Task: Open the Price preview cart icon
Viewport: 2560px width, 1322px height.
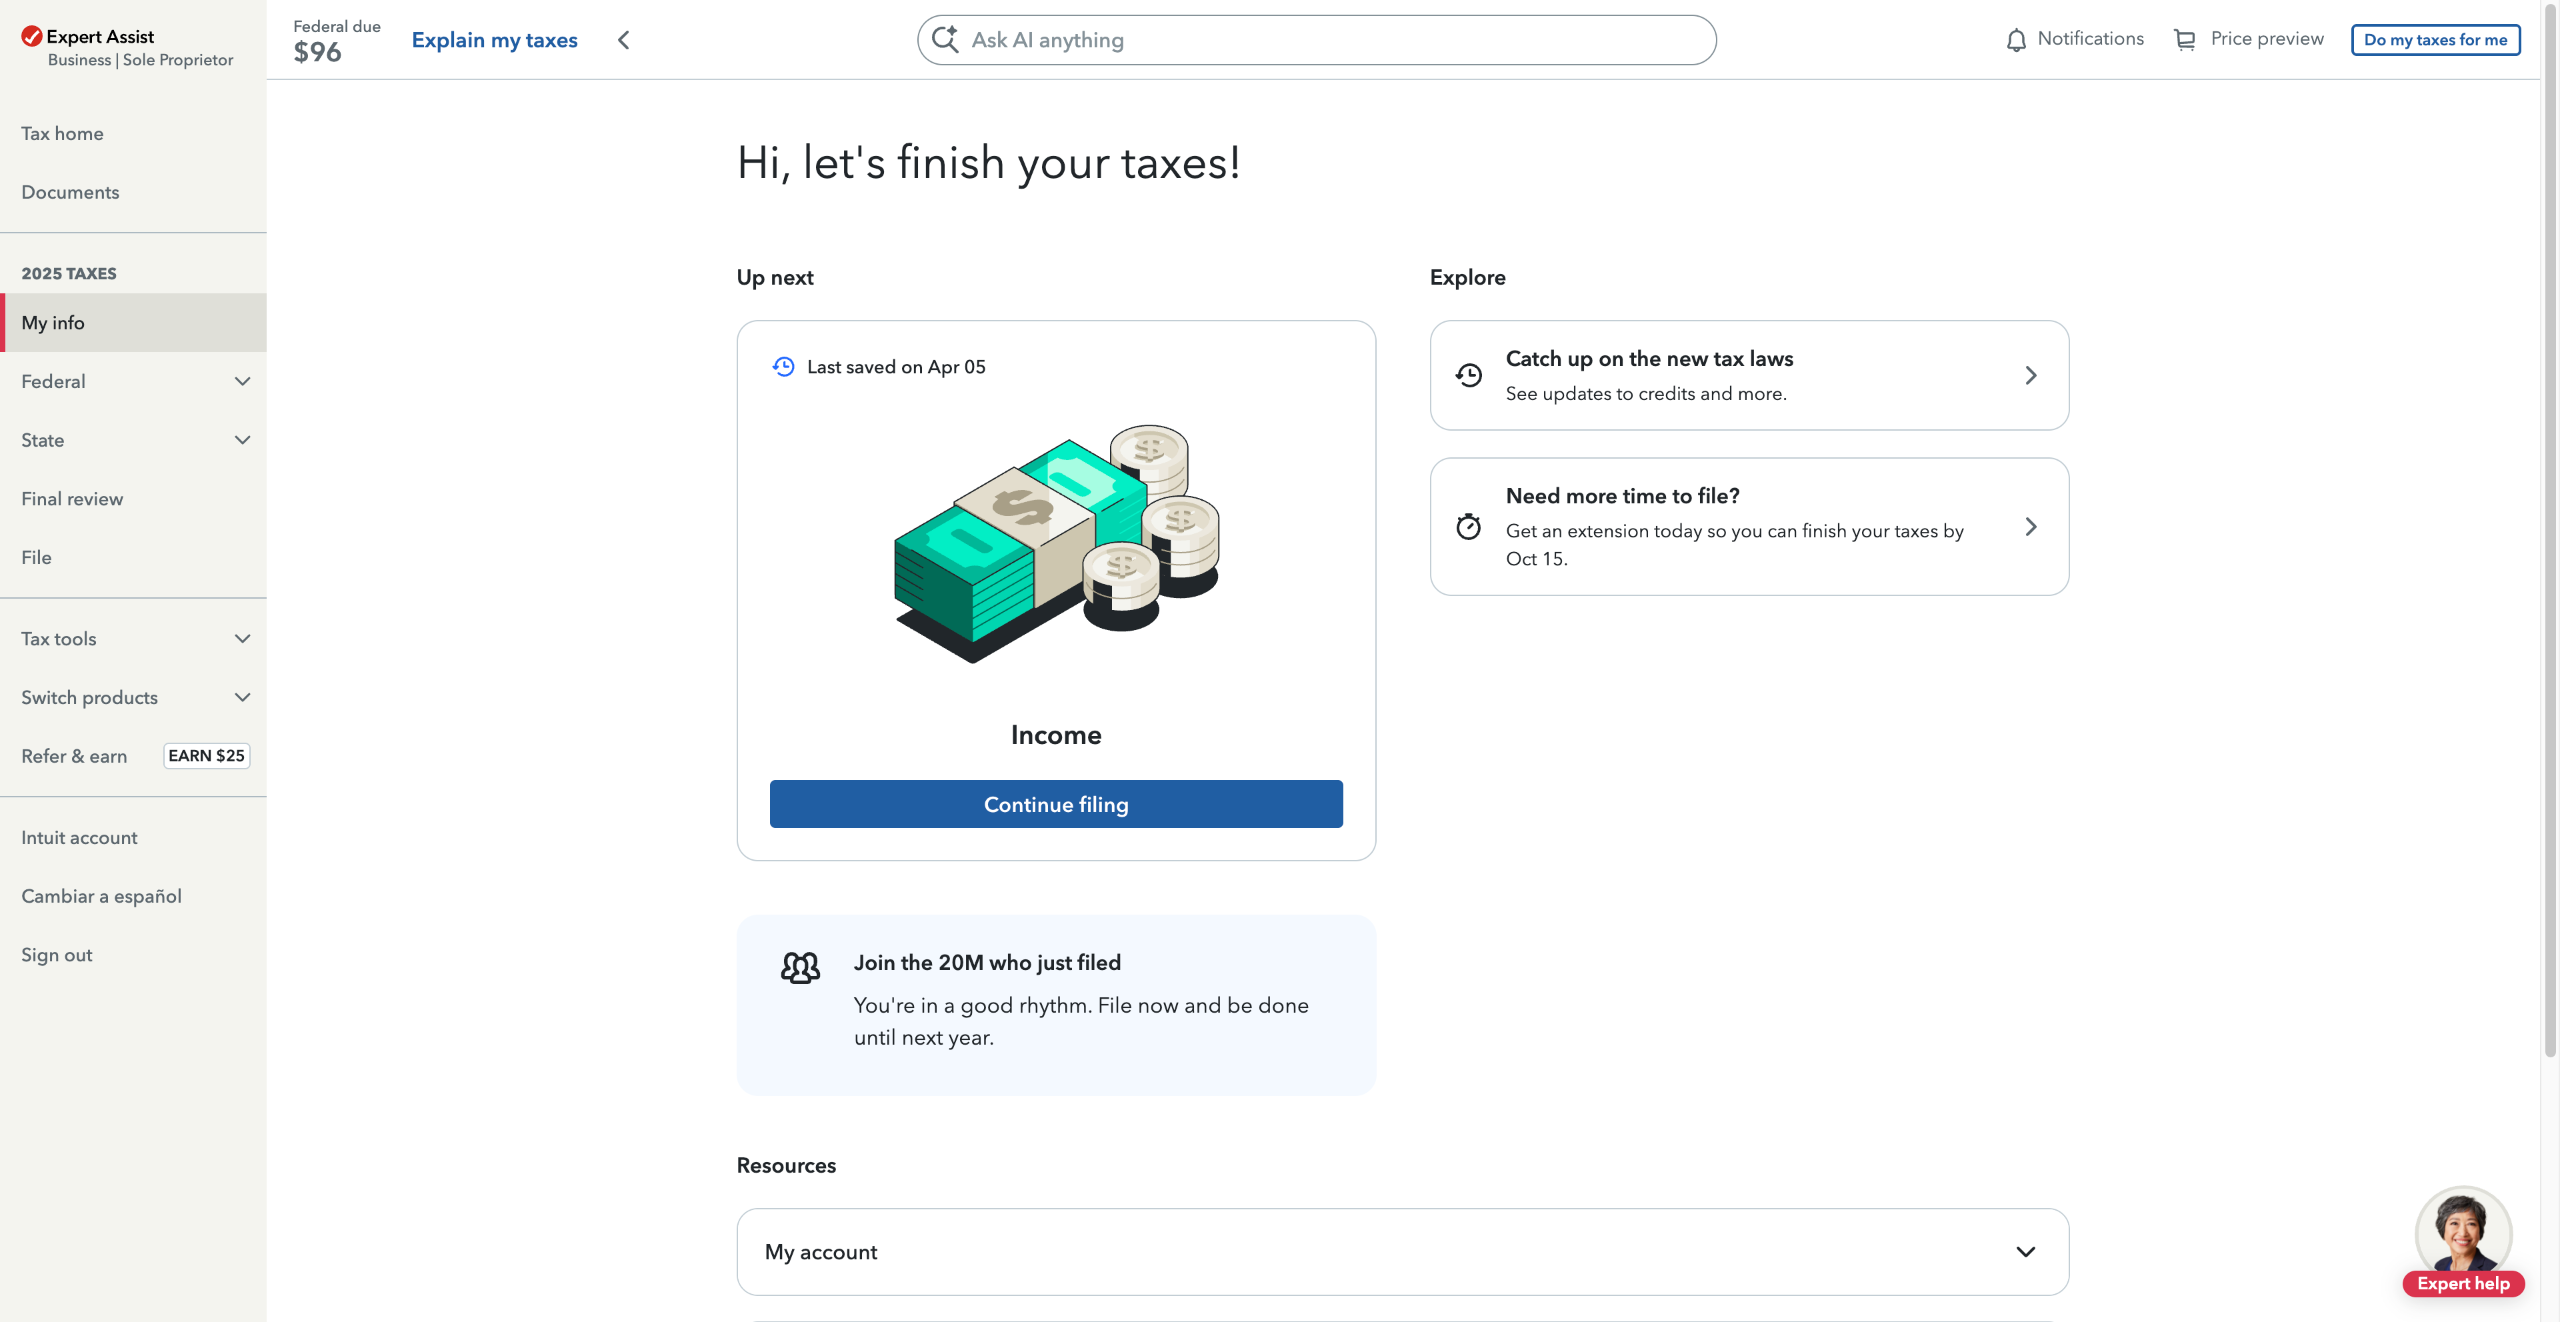Action: tap(2185, 40)
